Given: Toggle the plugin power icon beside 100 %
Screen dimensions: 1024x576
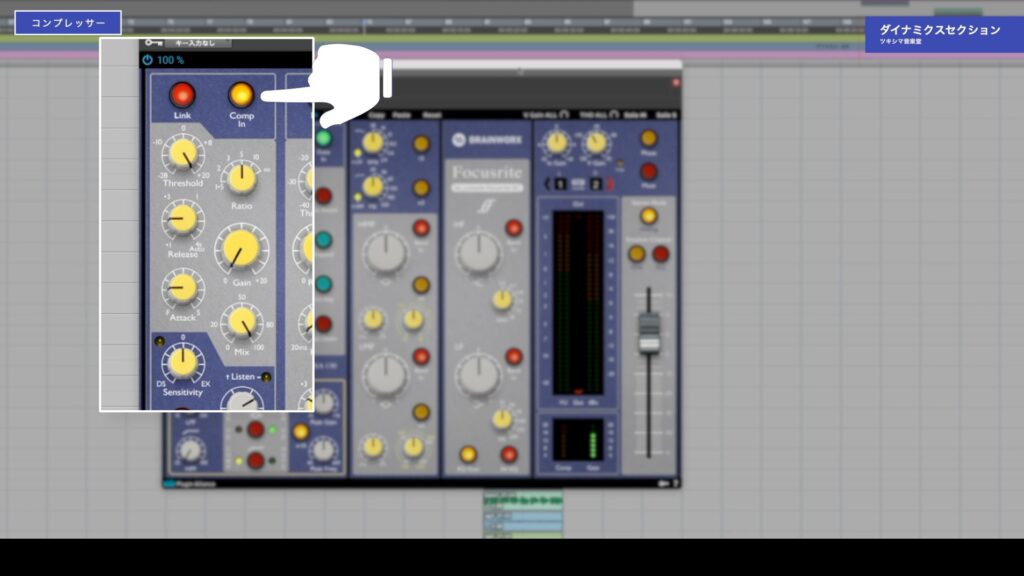Looking at the screenshot, I should (148, 60).
